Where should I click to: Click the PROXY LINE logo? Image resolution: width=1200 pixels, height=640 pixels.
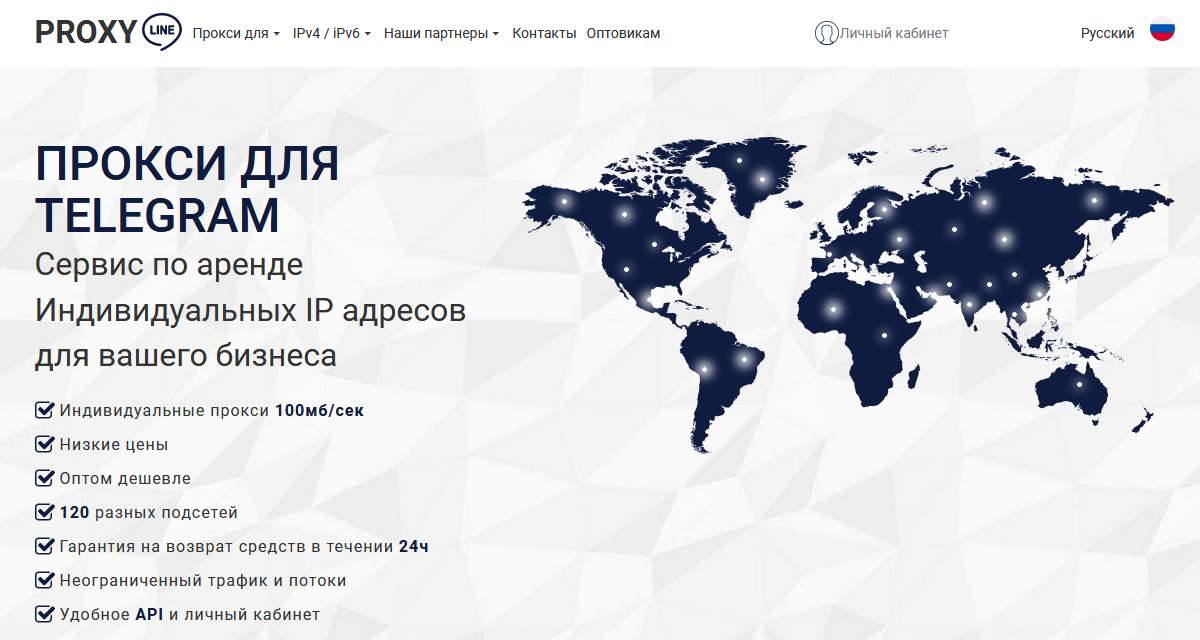(108, 32)
